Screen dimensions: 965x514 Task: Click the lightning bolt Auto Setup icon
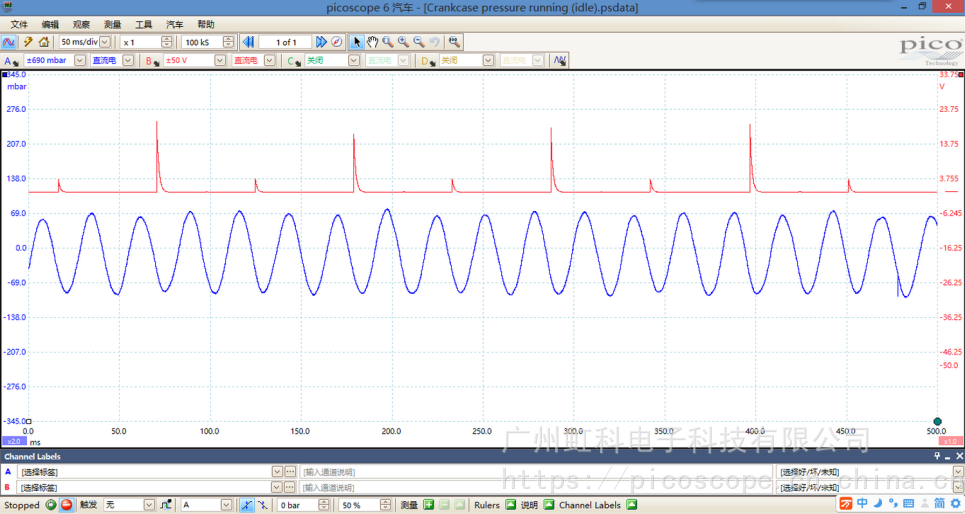pos(28,42)
